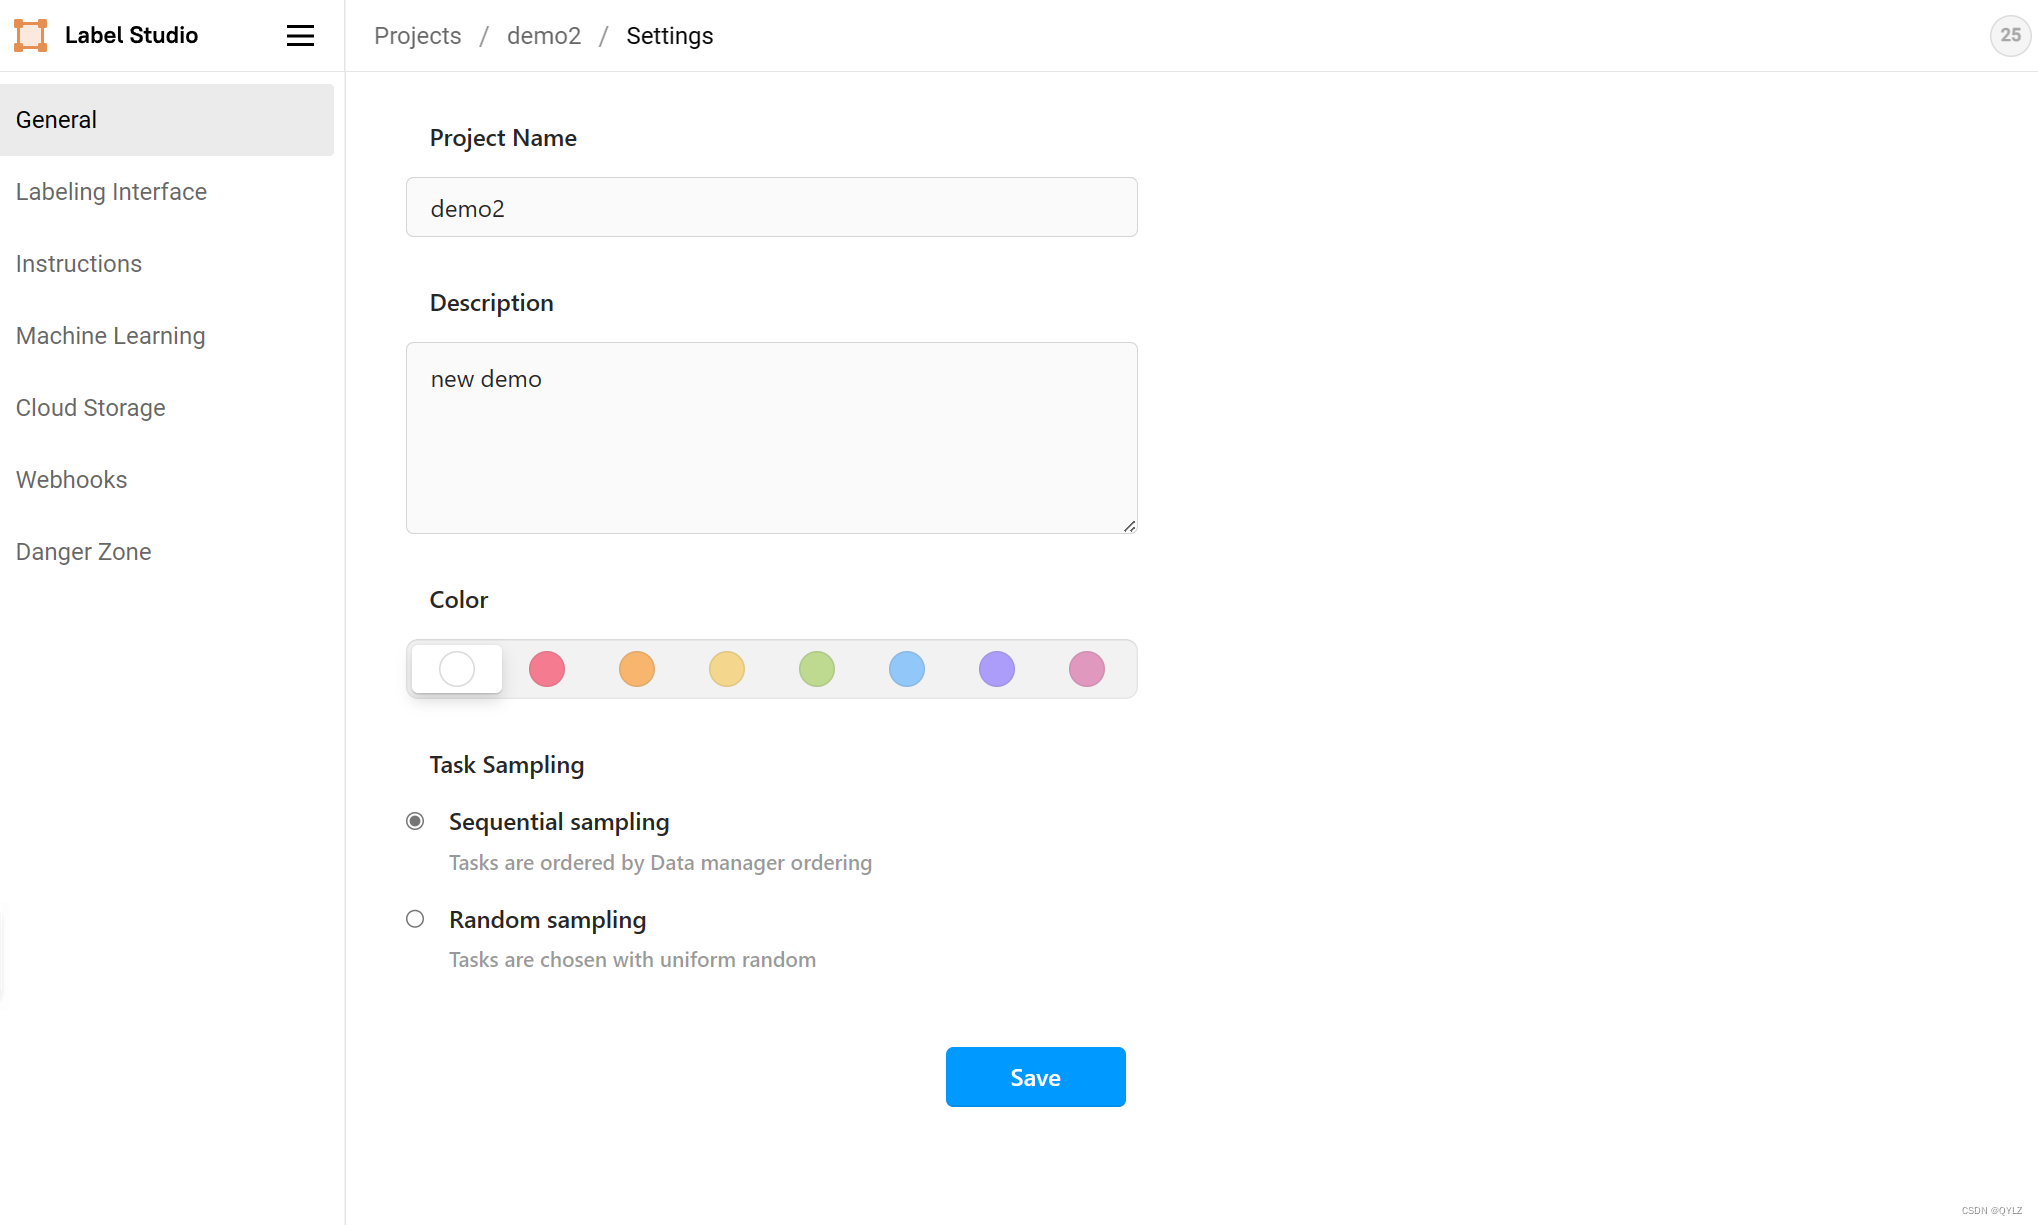Open the Danger Zone section
Image resolution: width=2038 pixels, height=1225 pixels.
167,551
